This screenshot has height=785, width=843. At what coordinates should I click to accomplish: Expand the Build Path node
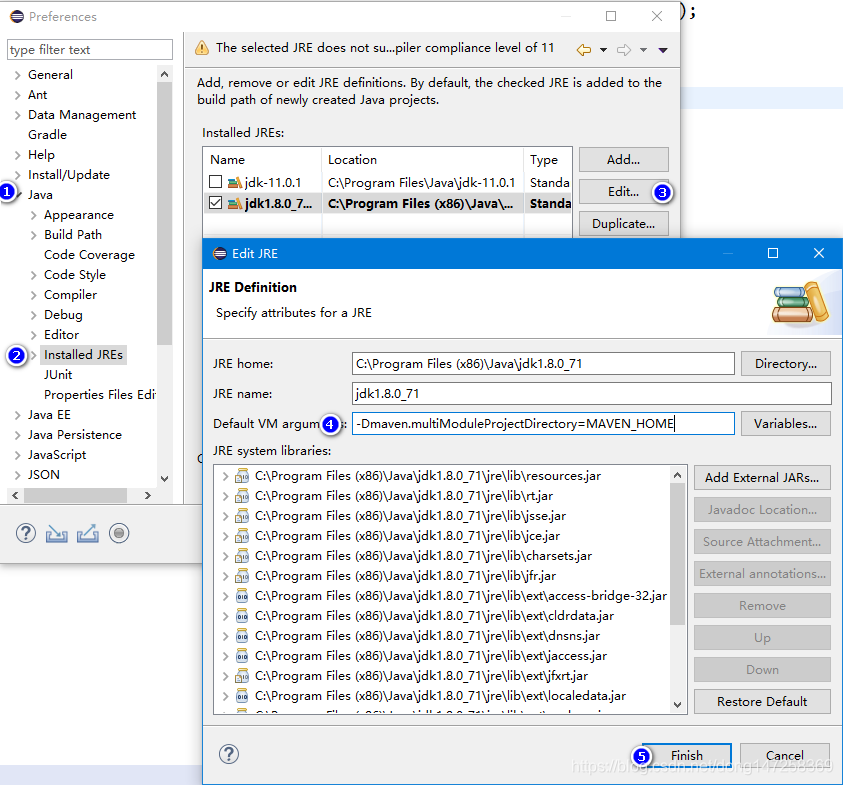click(x=33, y=235)
